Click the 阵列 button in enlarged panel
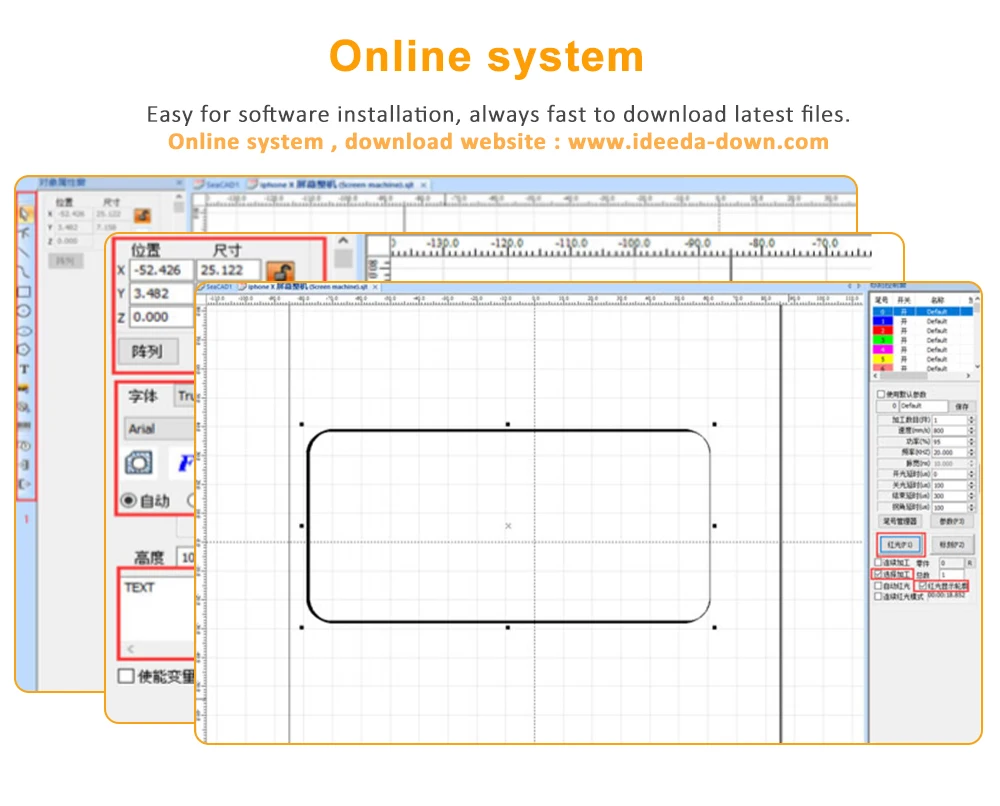 coord(148,351)
